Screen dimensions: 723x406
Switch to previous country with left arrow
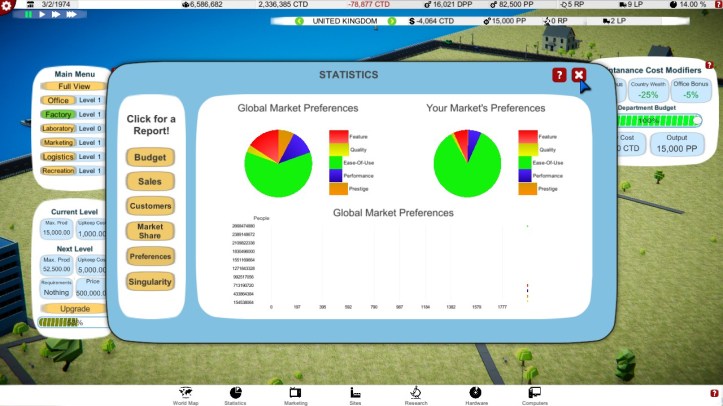300,21
